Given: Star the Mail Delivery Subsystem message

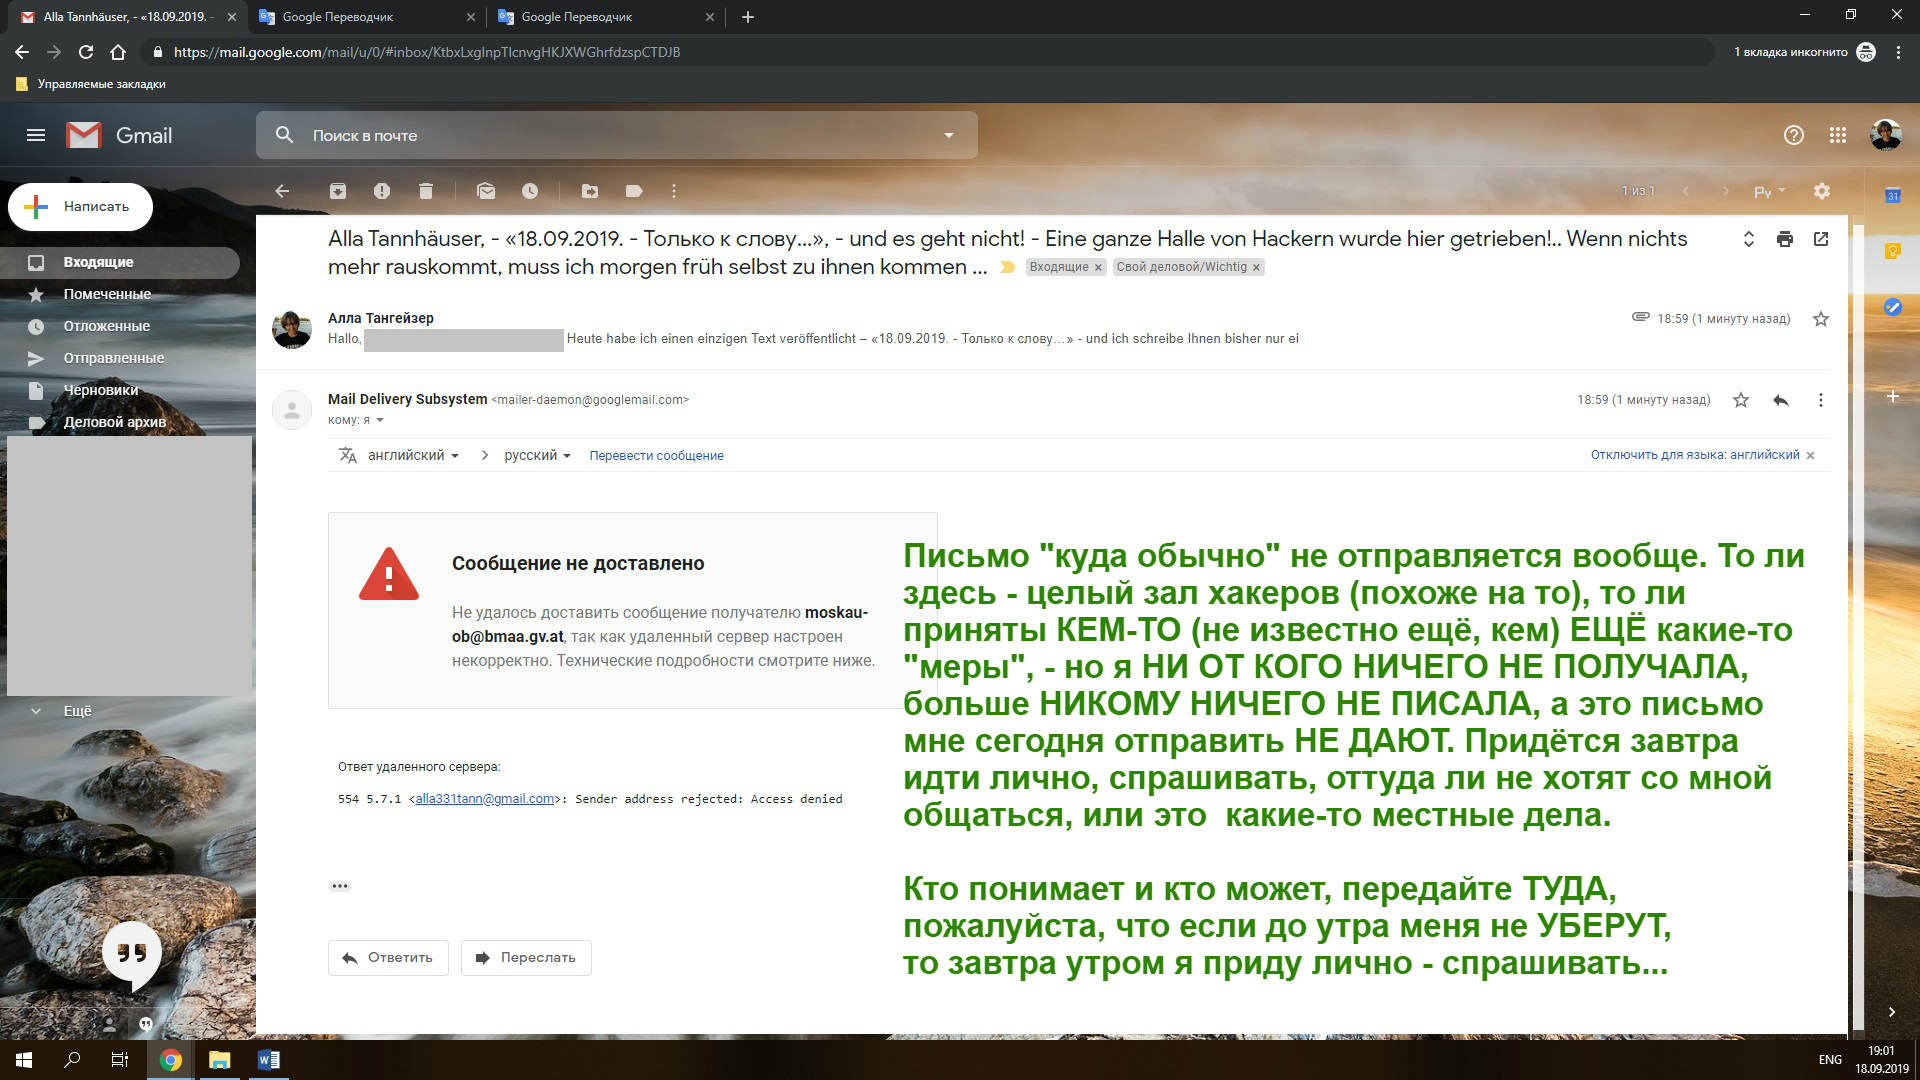Looking at the screenshot, I should 1741,400.
